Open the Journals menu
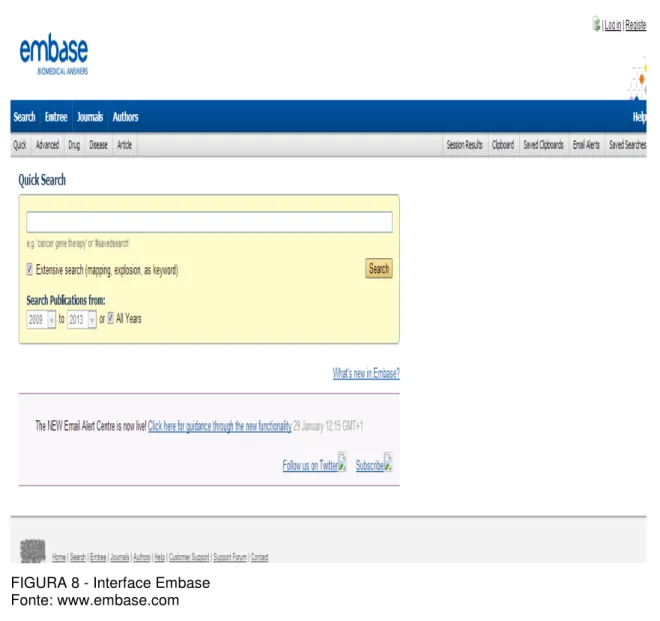Viewport: 660px width, 621px height. click(90, 117)
